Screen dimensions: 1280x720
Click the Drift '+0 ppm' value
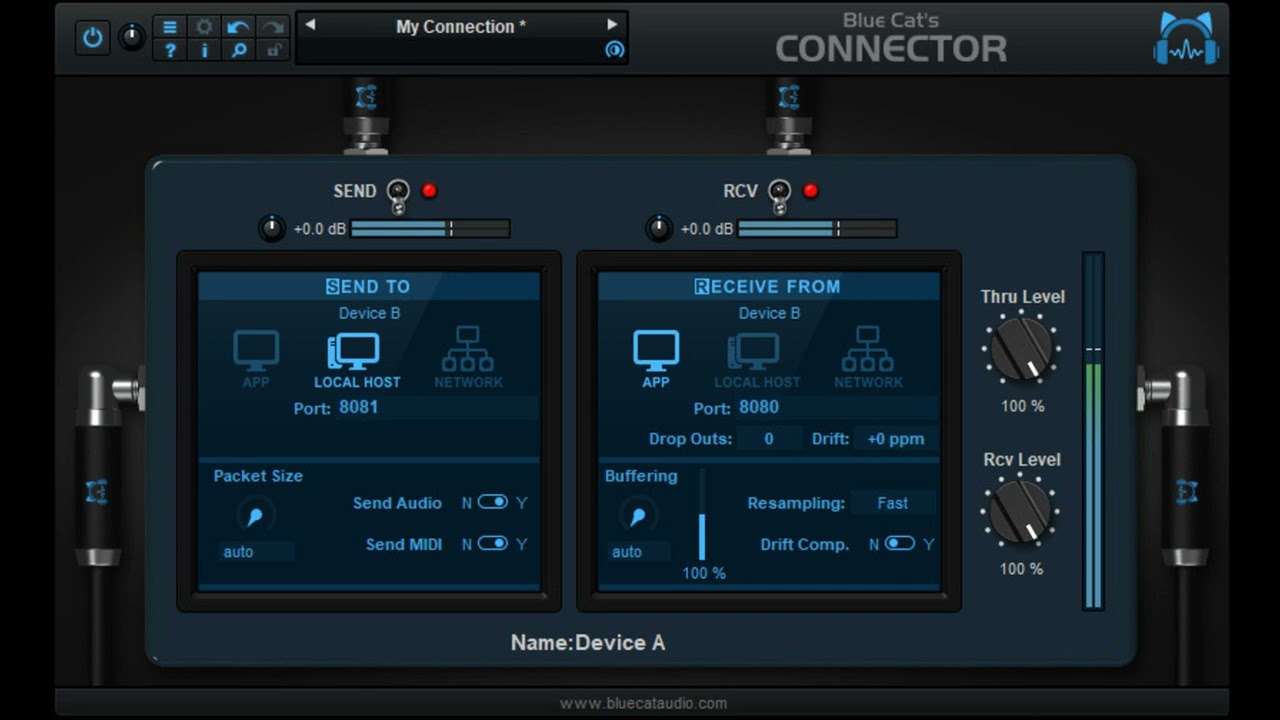click(x=896, y=439)
